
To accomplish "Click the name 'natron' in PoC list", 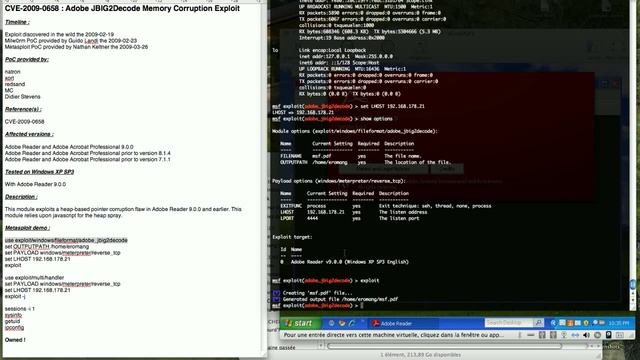I will pyautogui.click(x=12, y=71).
